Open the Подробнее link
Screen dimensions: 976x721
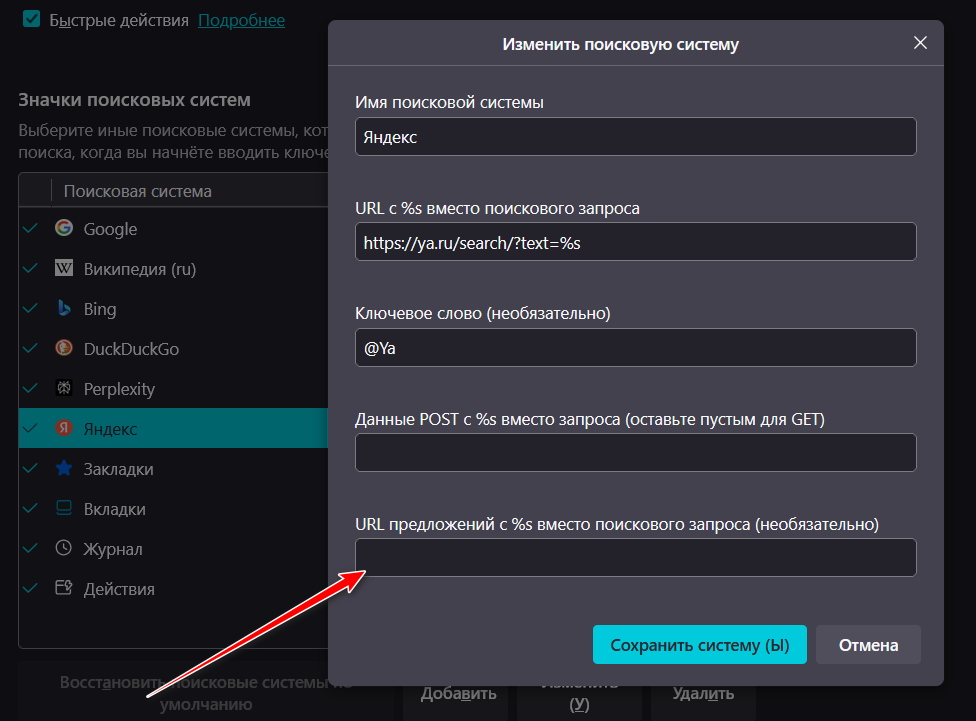click(x=241, y=20)
